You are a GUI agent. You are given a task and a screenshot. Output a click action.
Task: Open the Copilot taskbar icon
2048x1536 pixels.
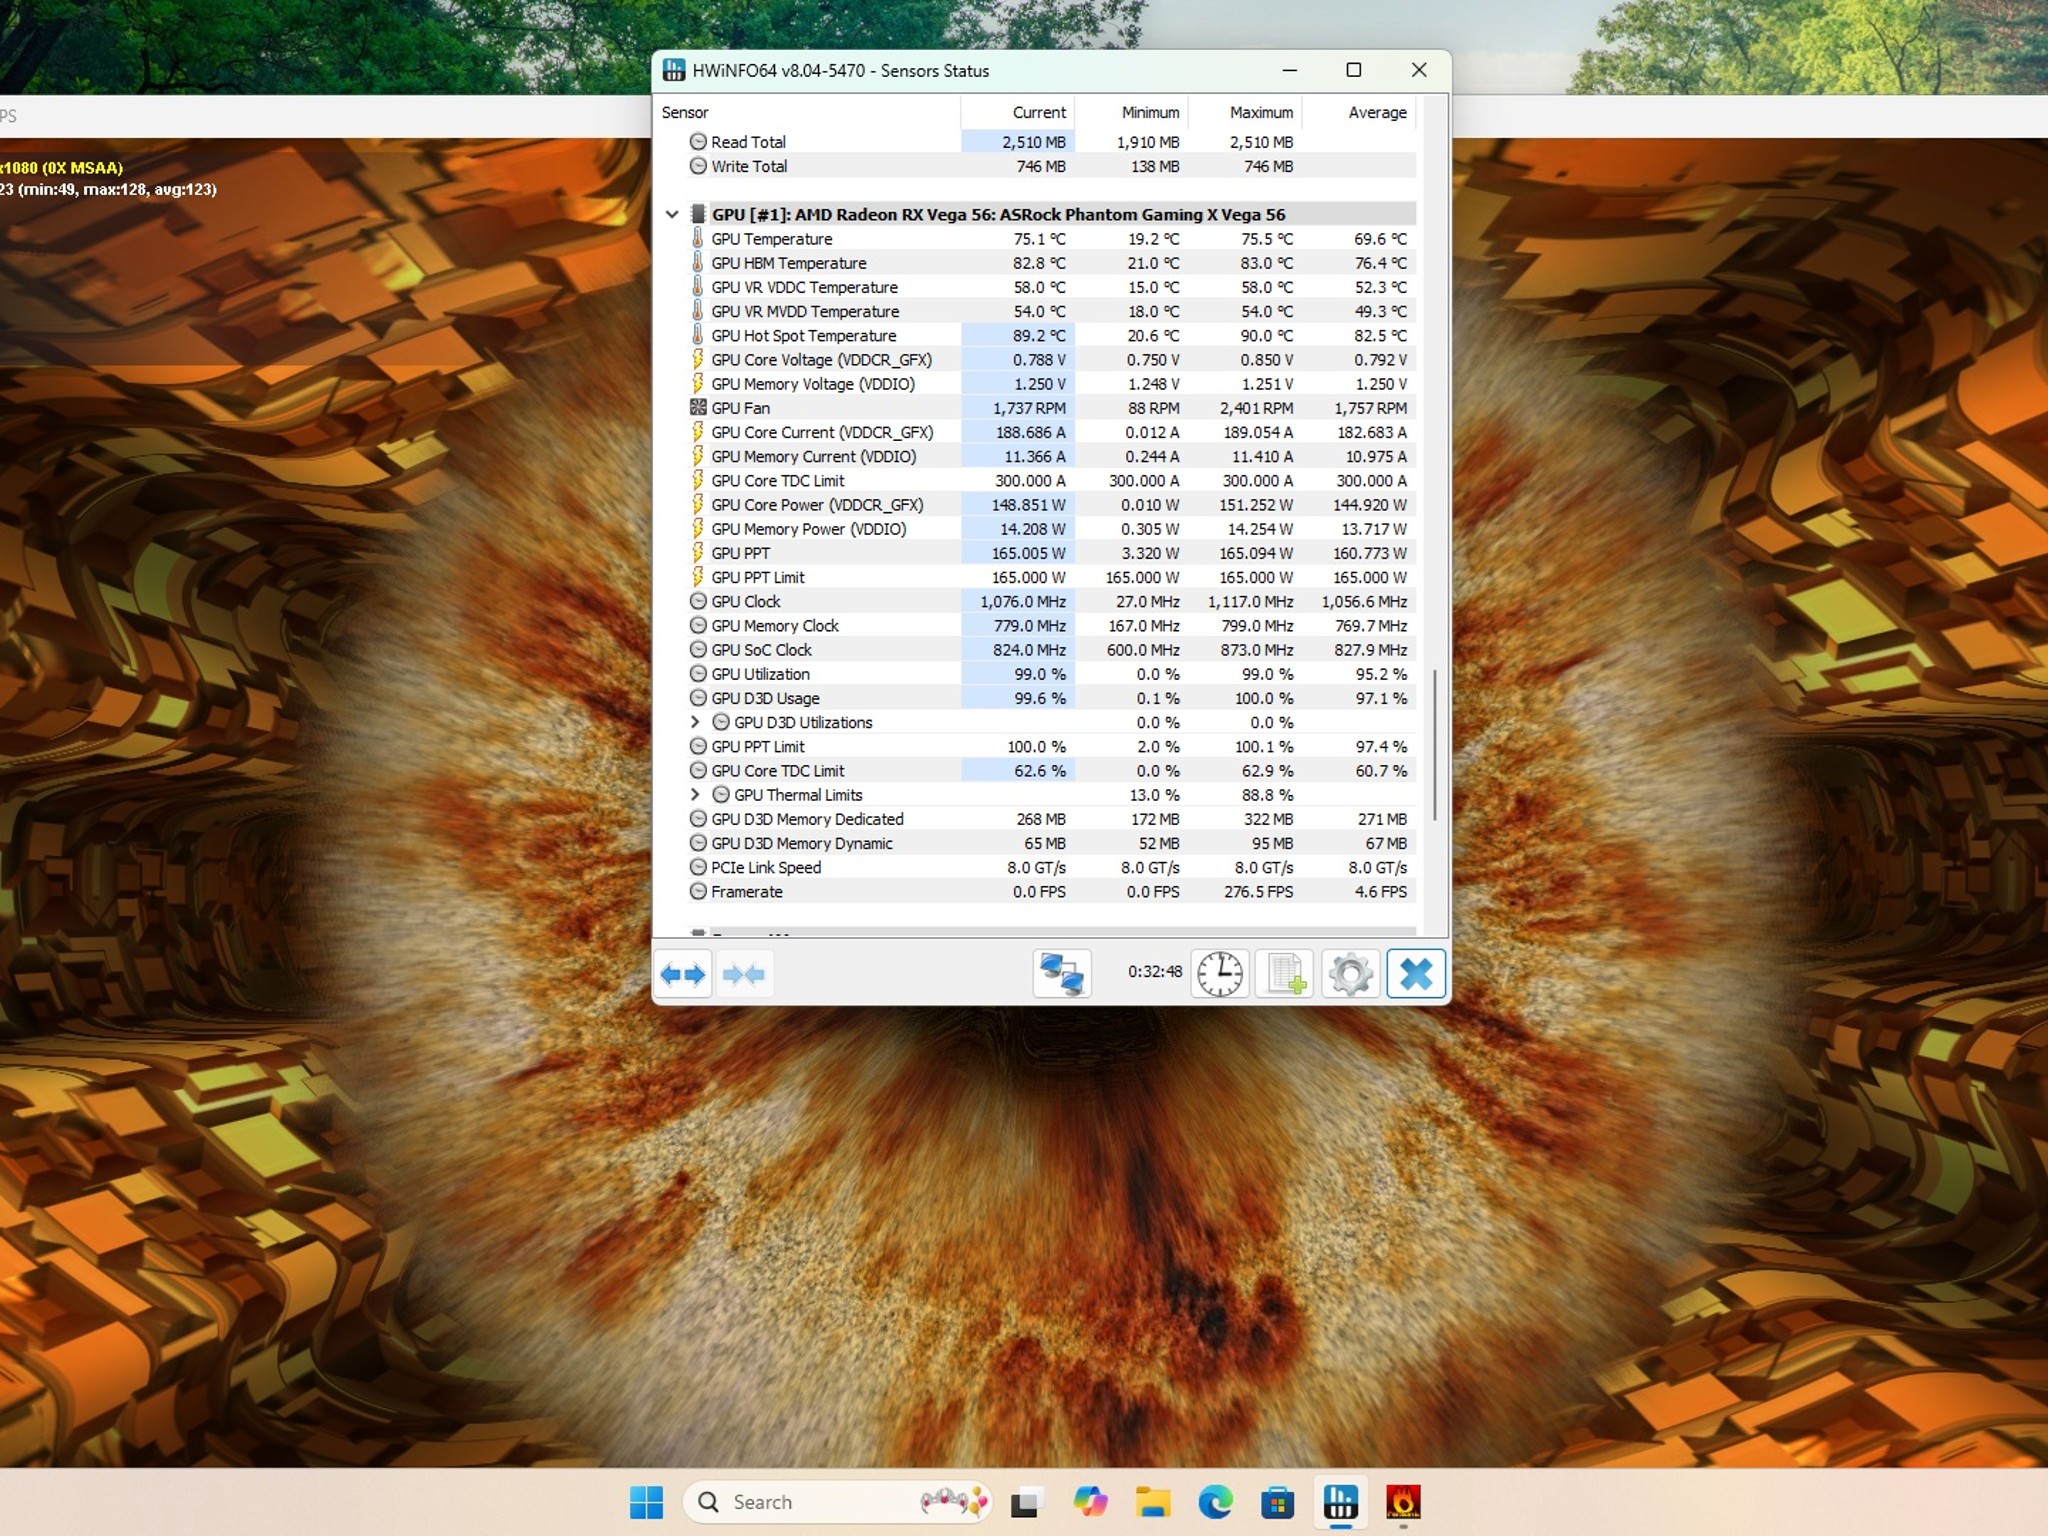pos(1090,1502)
